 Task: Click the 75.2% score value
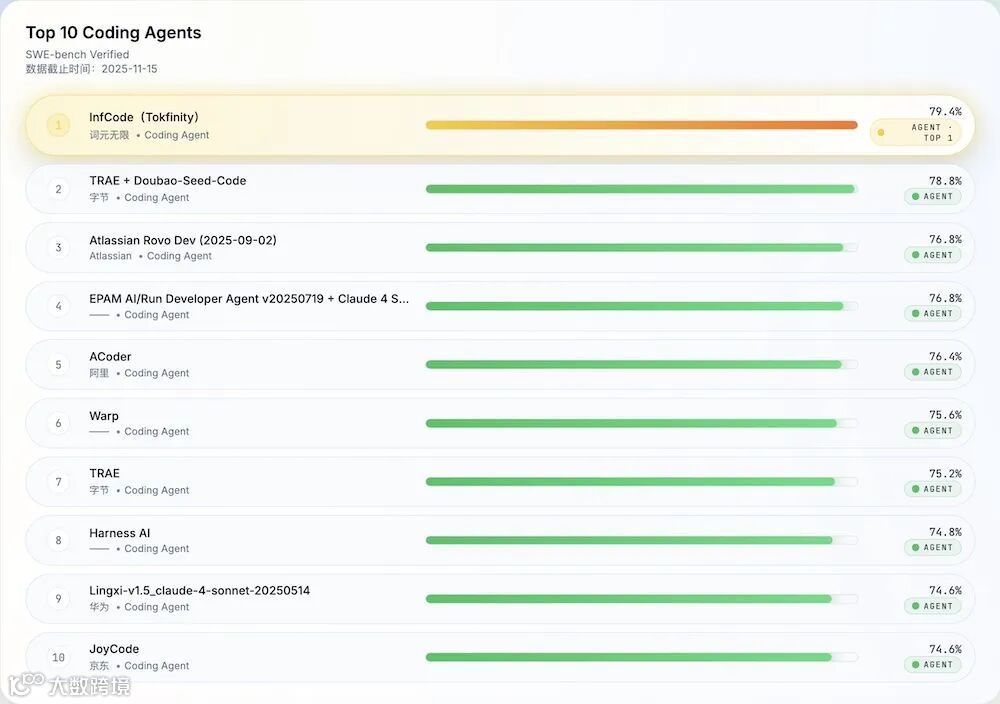(x=945, y=474)
